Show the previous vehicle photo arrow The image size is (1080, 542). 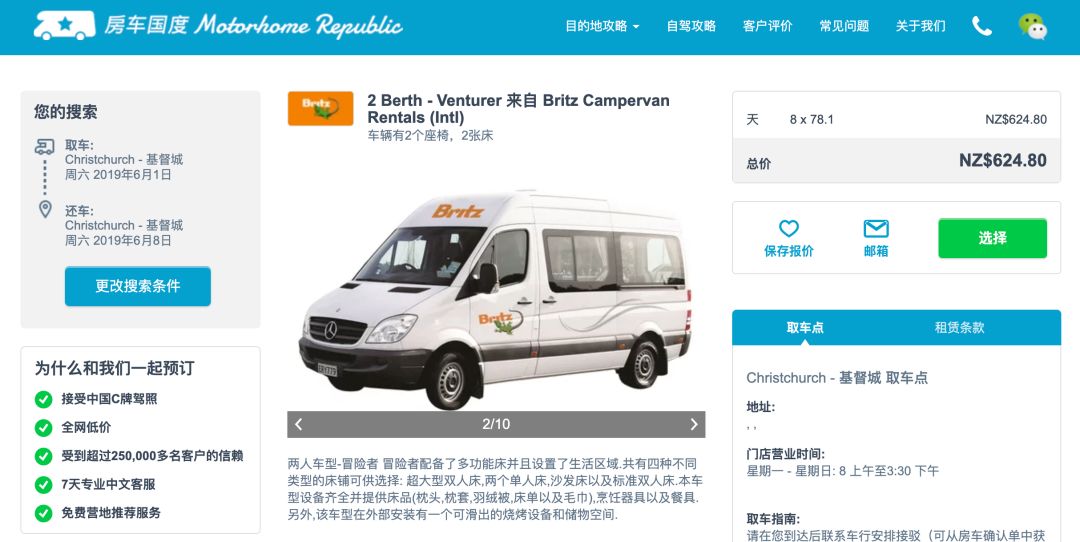(x=298, y=424)
